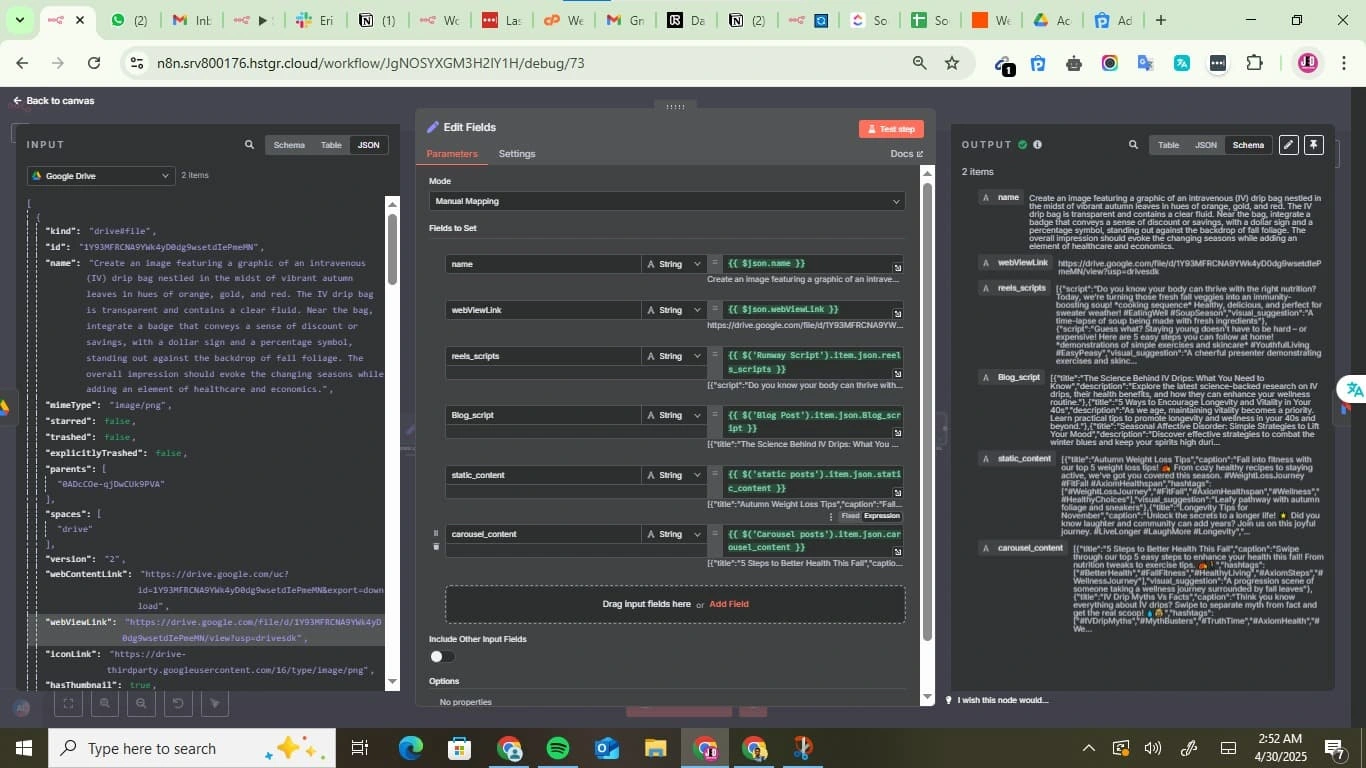Select the Parameters tab
This screenshot has width=1366, height=768.
[452, 154]
